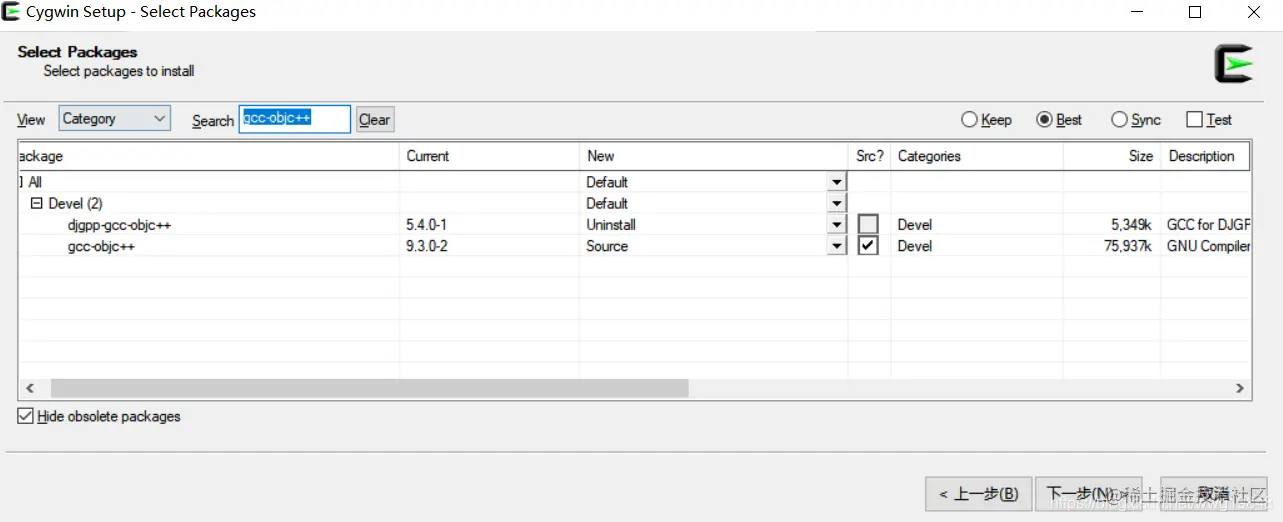Tick Src? checkbox for djgpp-gcc-objc++
Screen dimensions: 1283x522
coord(868,225)
